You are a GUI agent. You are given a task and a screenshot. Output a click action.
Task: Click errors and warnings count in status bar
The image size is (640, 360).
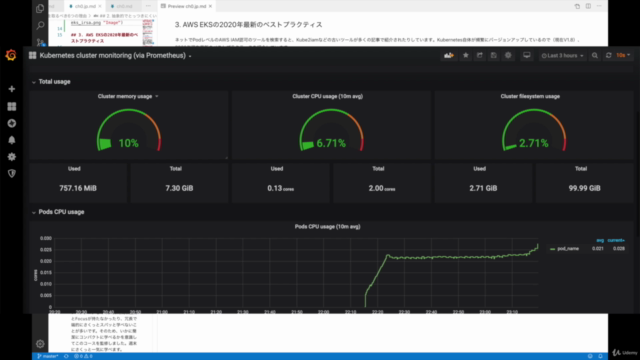pyautogui.click(x=83, y=356)
